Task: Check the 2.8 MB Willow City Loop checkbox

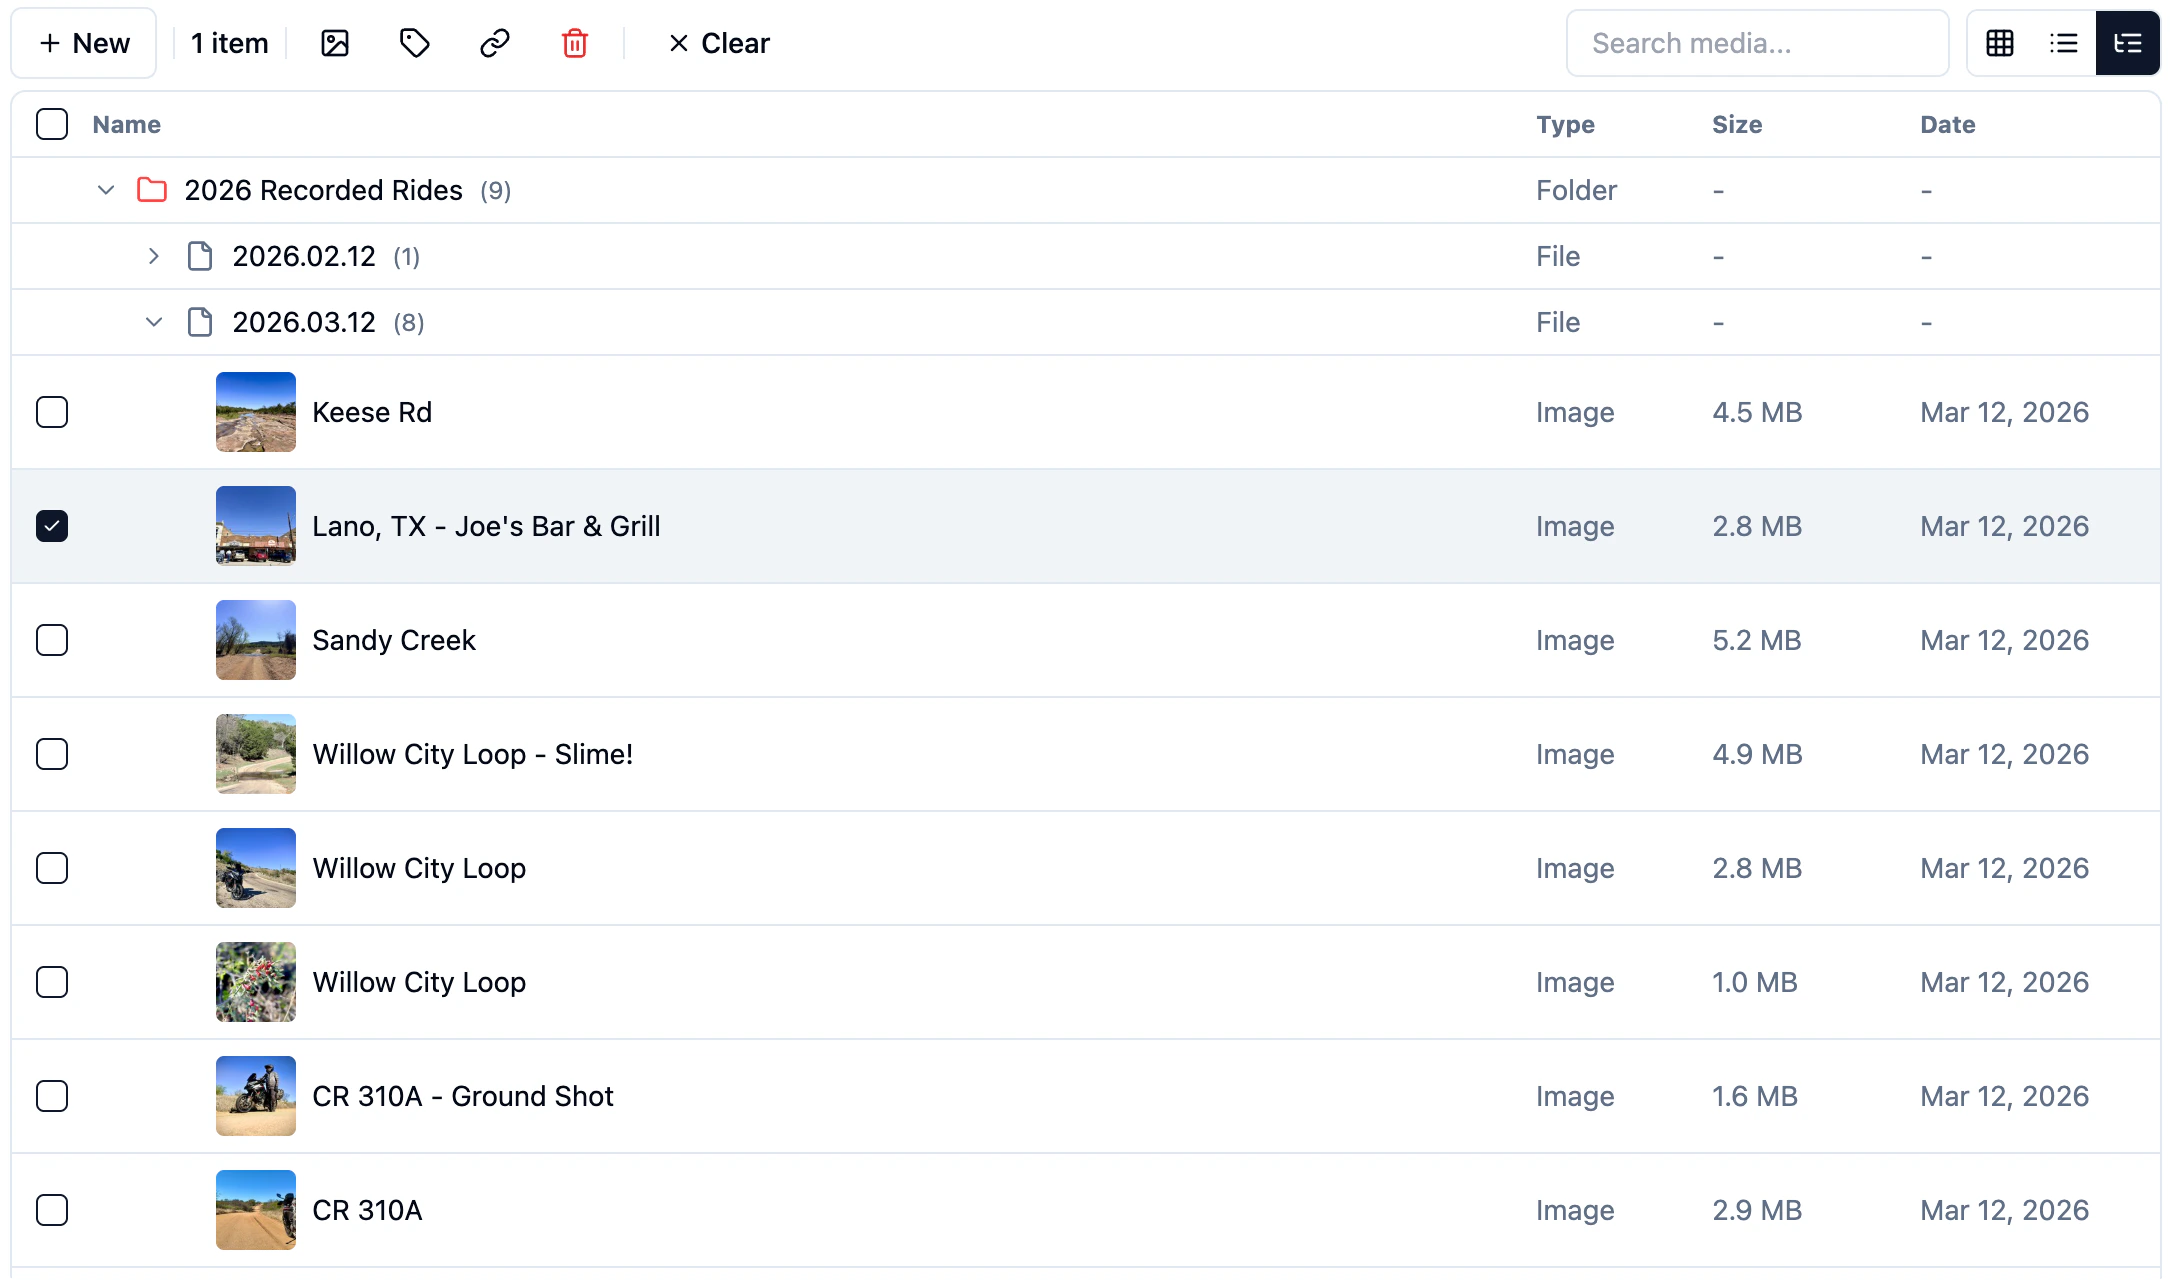Action: click(52, 868)
